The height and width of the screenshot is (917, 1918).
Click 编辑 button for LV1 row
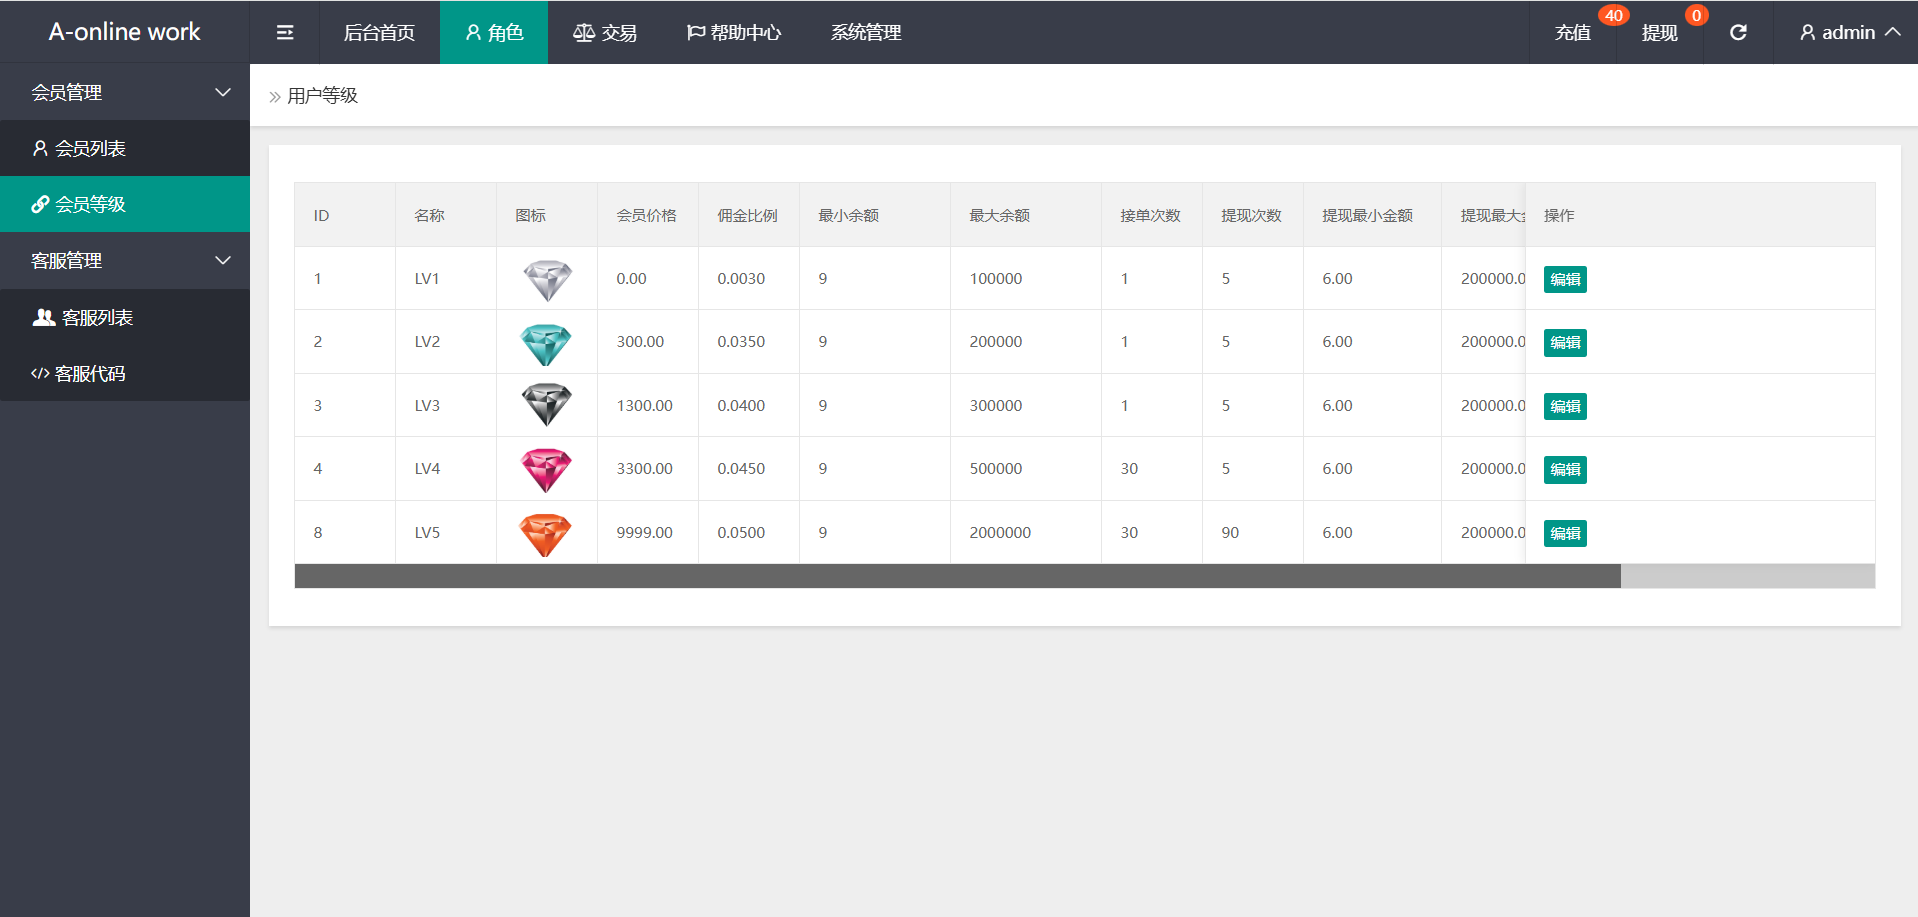[1565, 280]
